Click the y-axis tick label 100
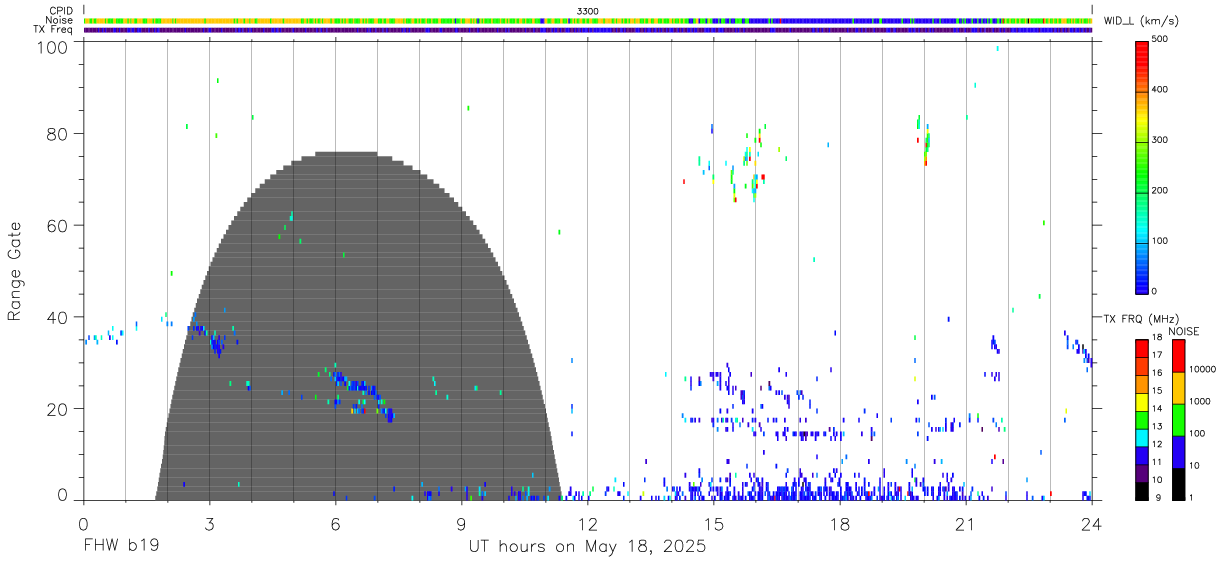 53,47
